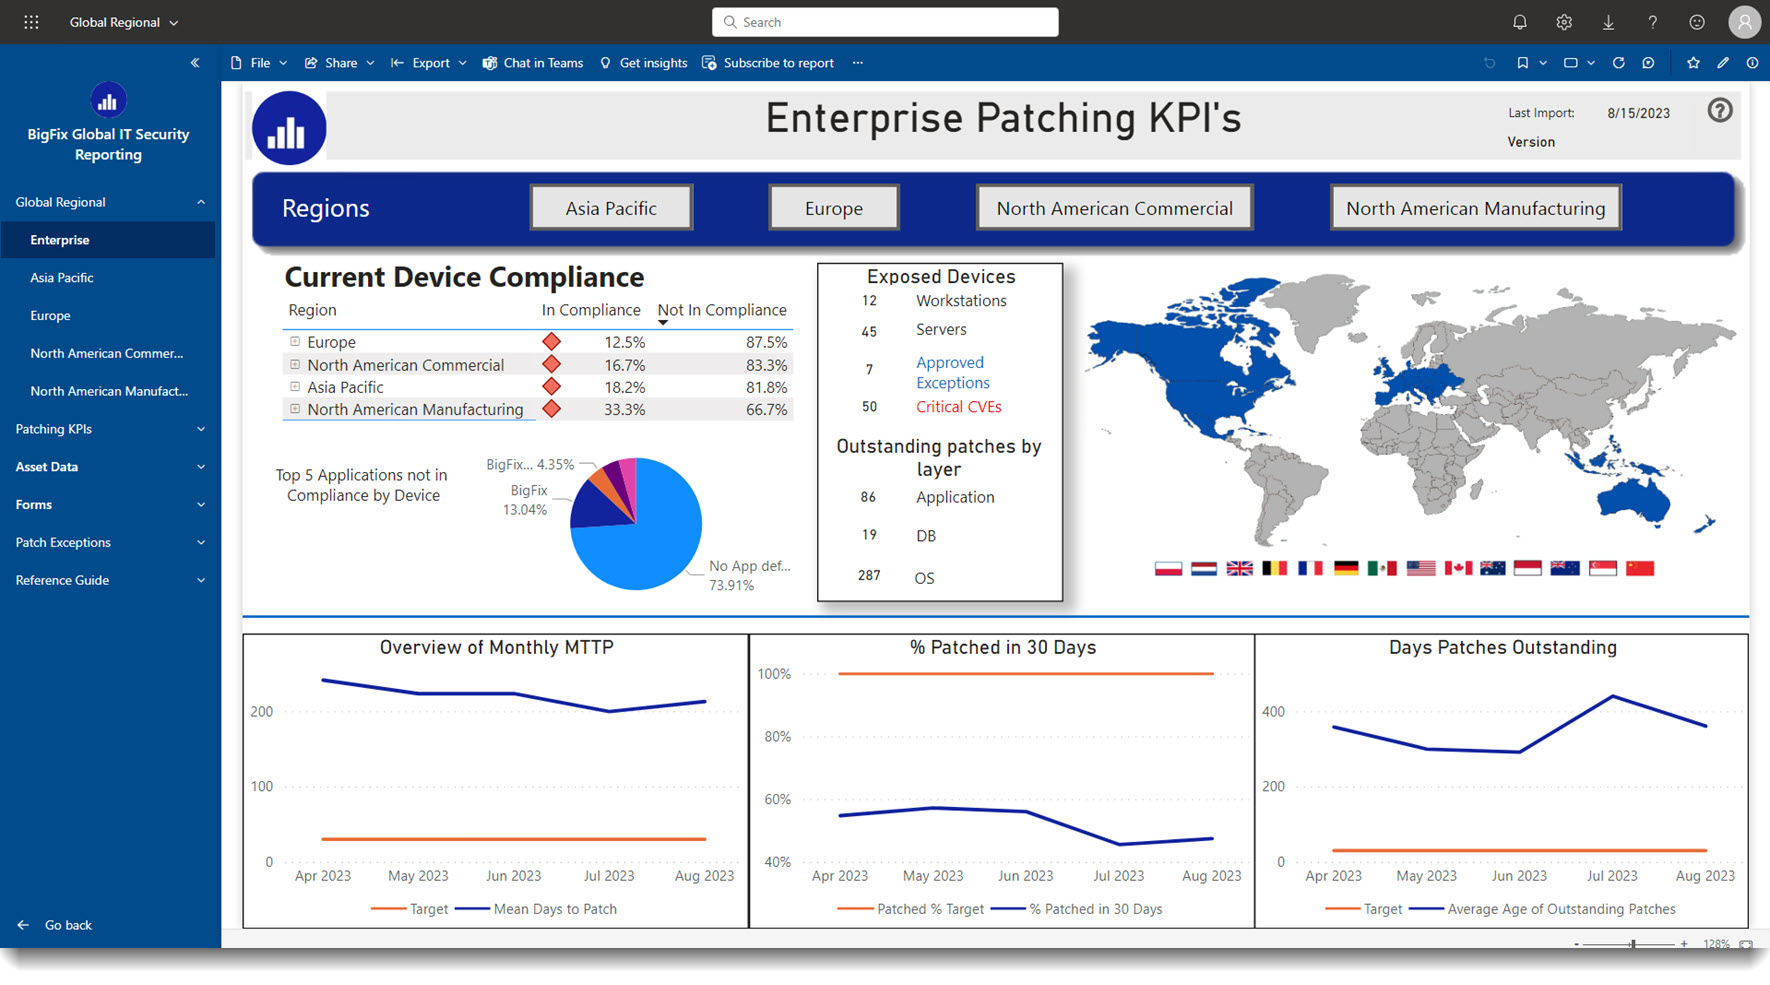Click the download icon in top bar
The width and height of the screenshot is (1770, 985).
tap(1608, 22)
